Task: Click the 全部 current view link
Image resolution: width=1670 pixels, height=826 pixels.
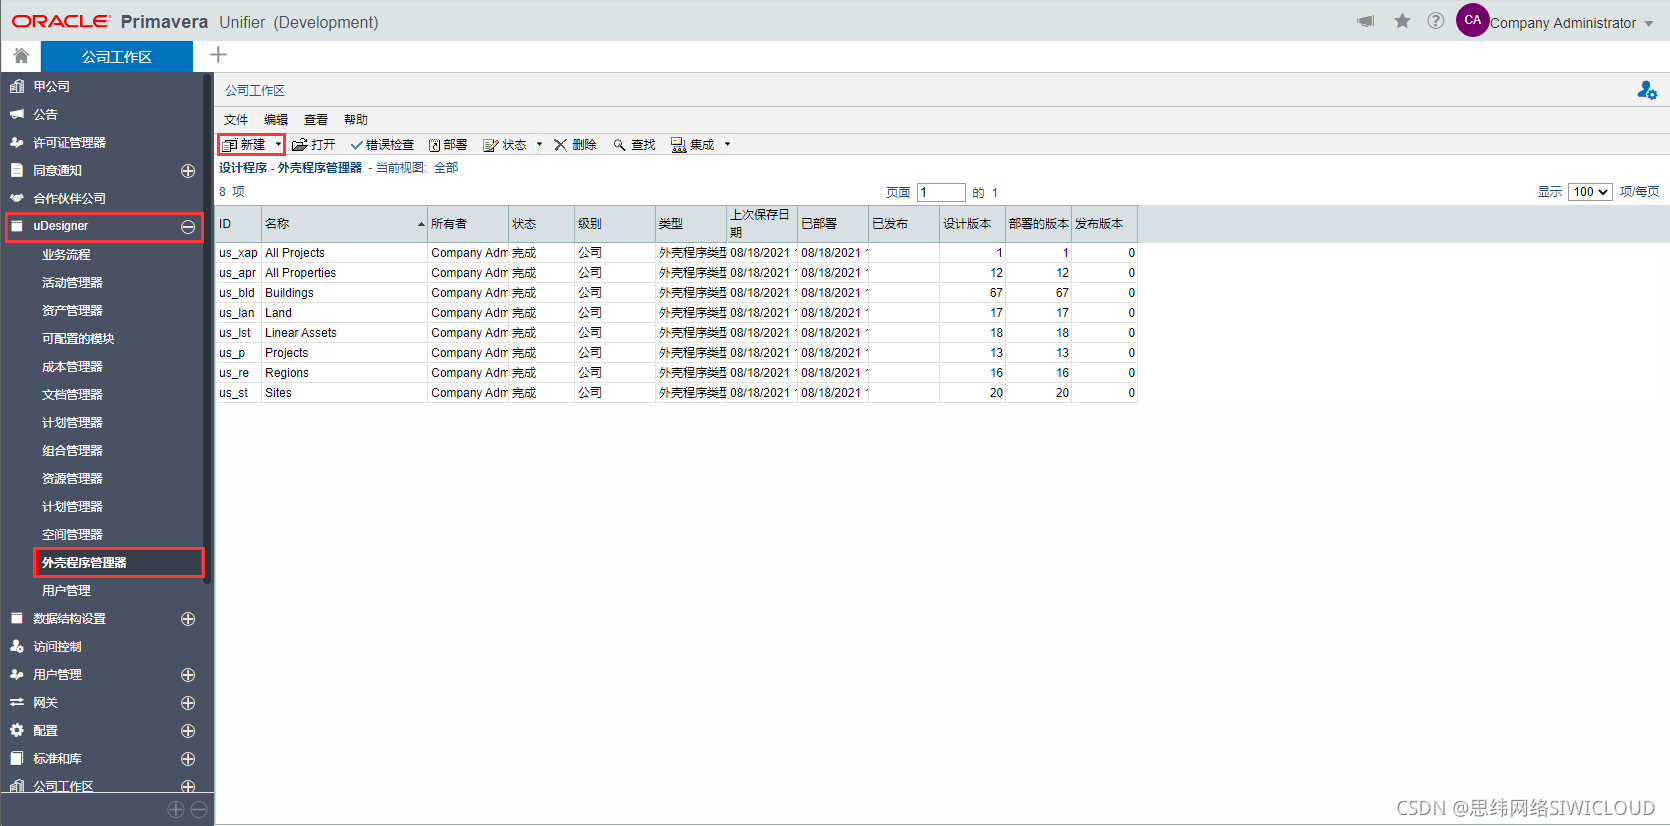Action: (x=446, y=168)
